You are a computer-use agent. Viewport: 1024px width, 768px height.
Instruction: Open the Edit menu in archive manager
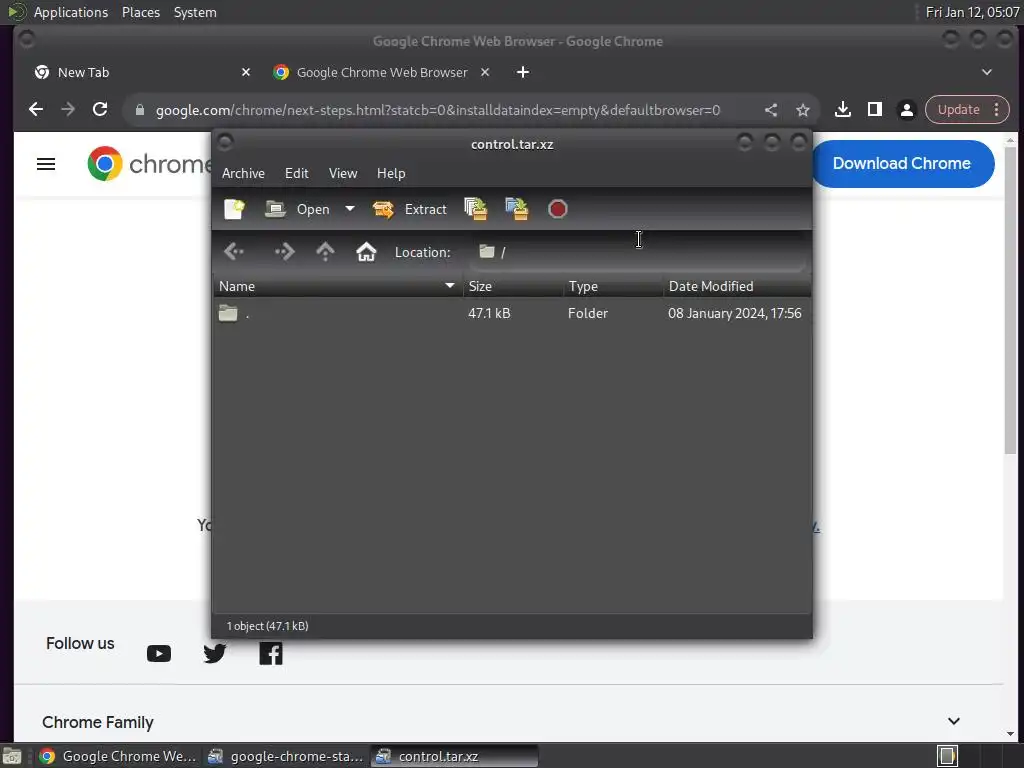(296, 174)
